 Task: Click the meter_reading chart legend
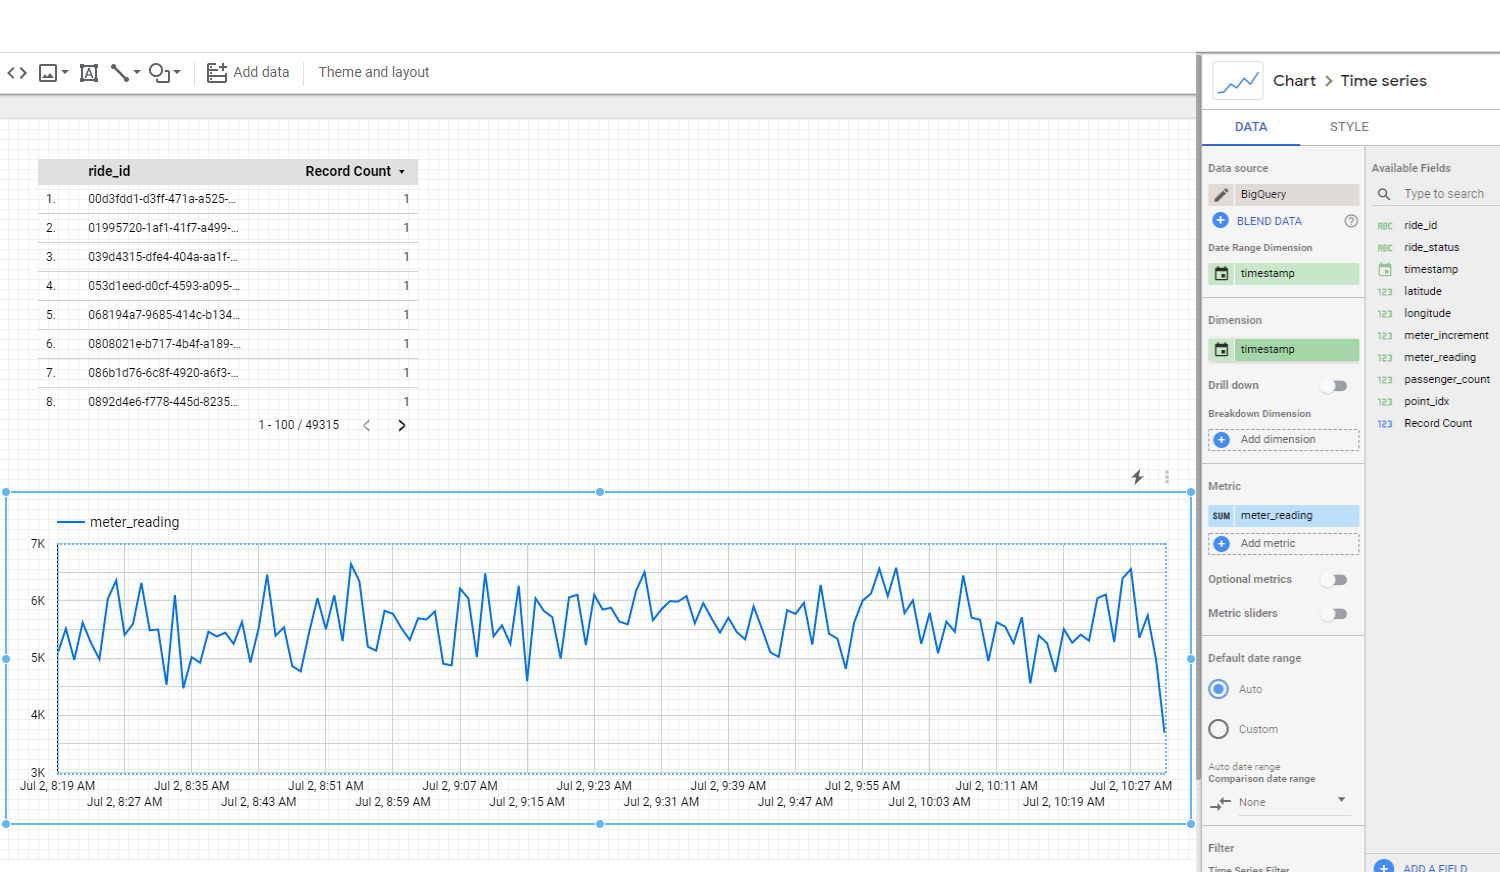coord(119,522)
